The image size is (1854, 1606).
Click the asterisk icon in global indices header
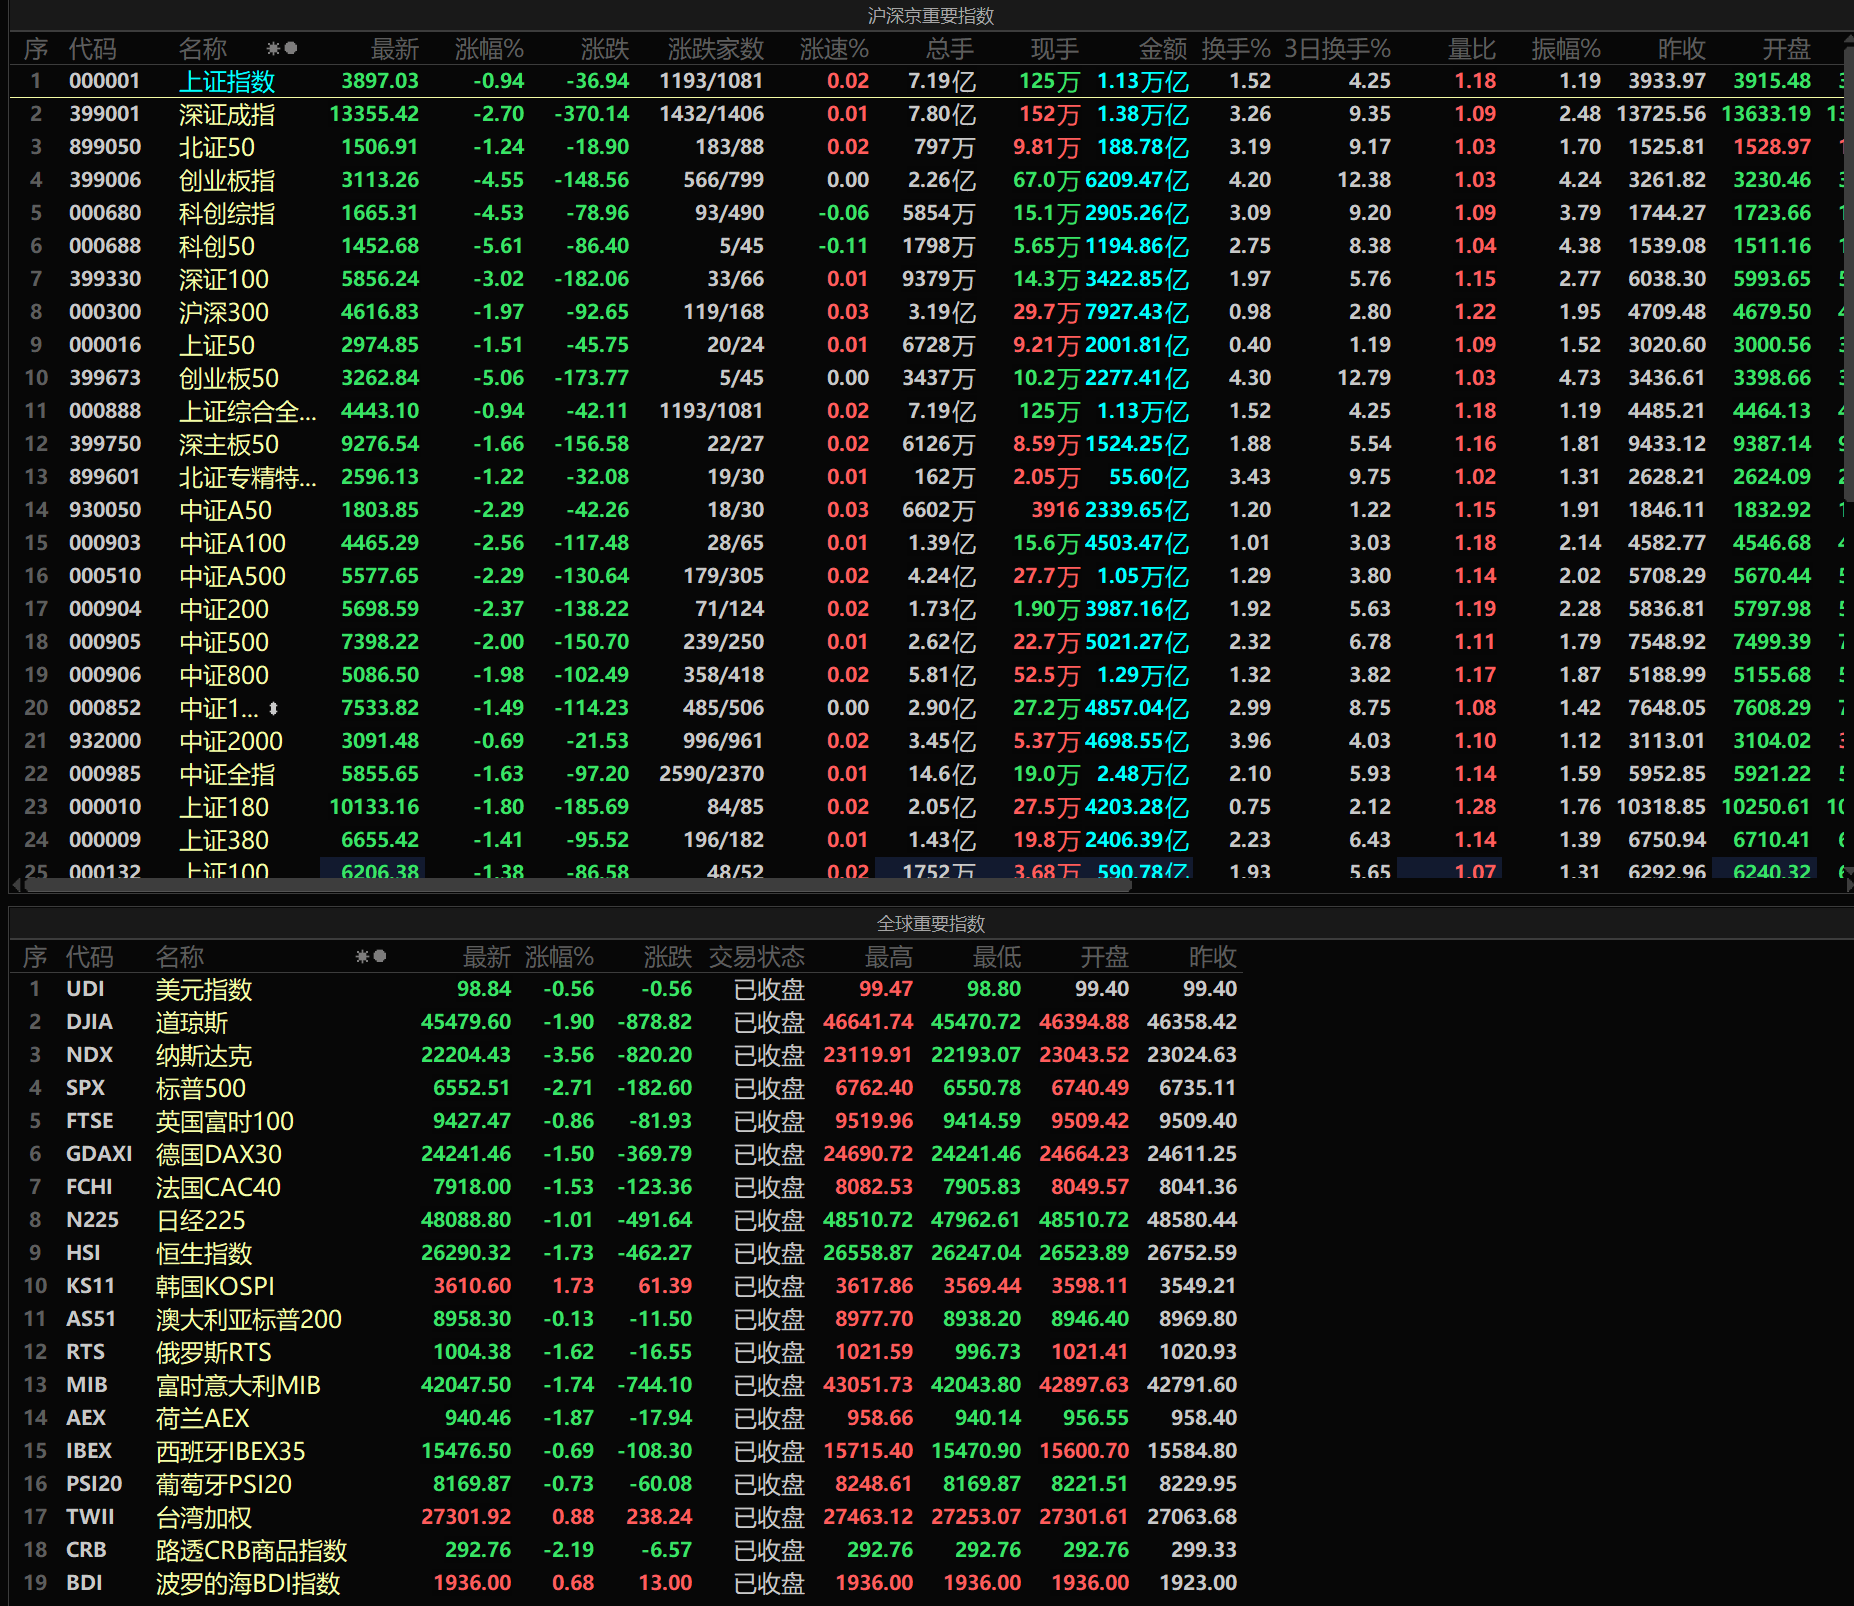click(x=362, y=957)
